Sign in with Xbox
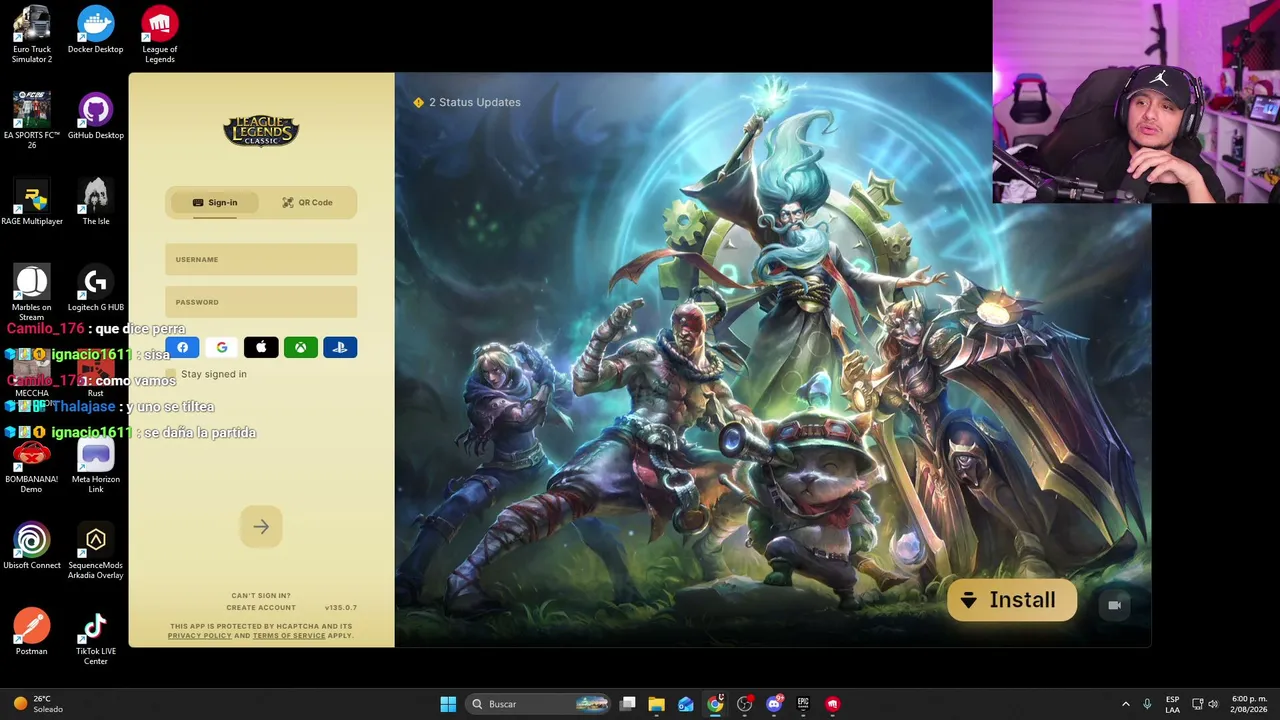Viewport: 1280px width, 720px height. (300, 347)
